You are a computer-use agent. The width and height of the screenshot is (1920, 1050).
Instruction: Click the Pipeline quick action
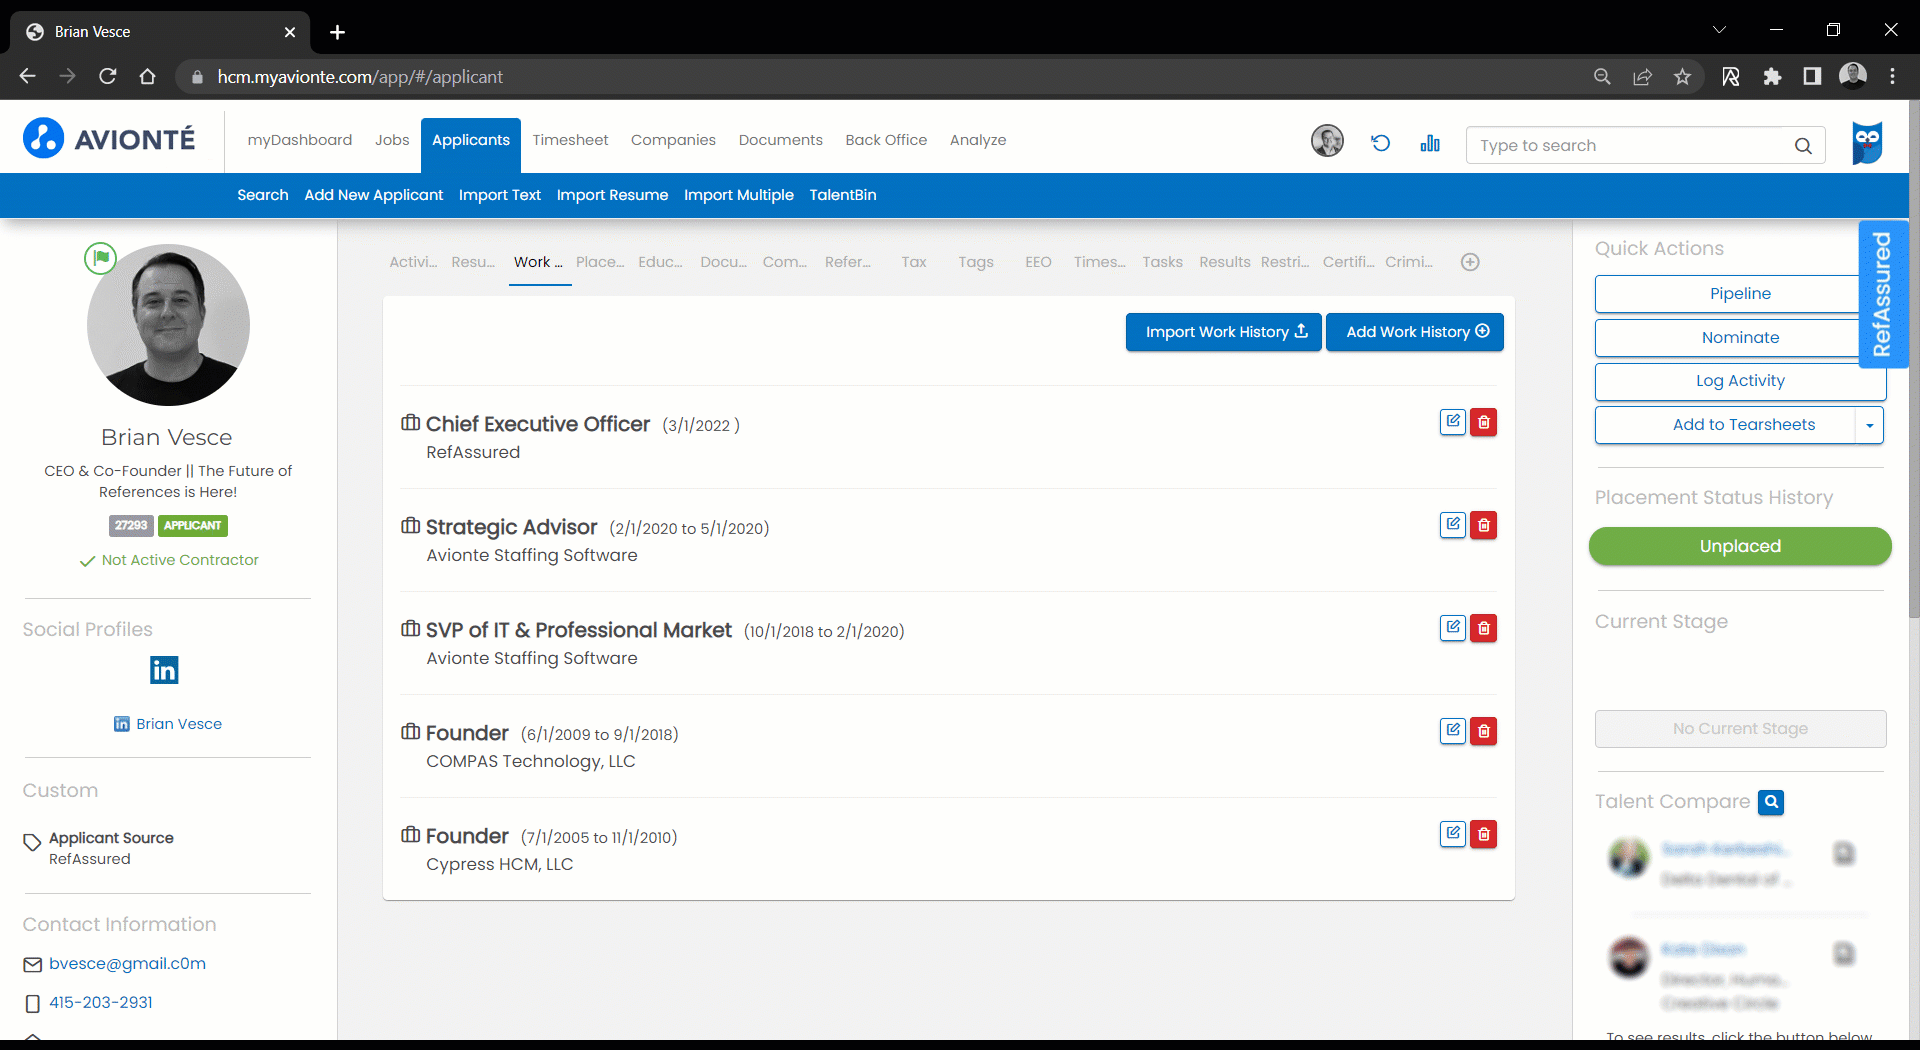point(1727,294)
